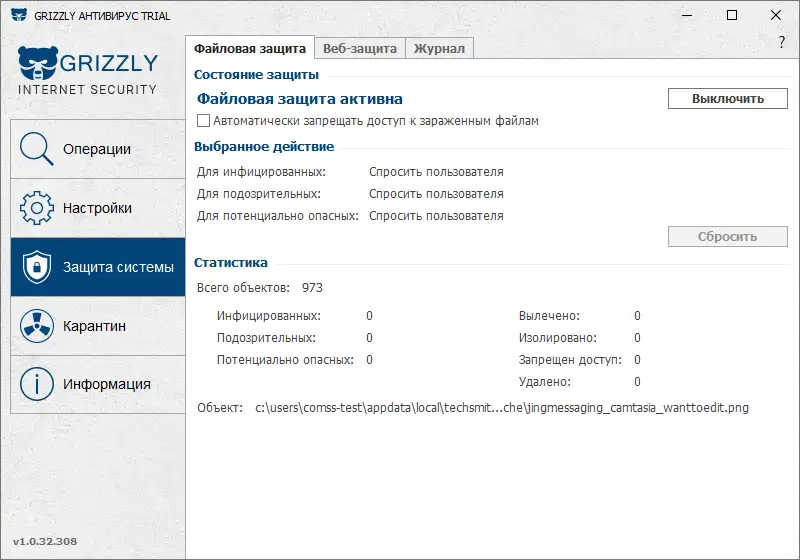Click the 'Статистика' heading
Viewport: 800px width, 560px height.
[x=231, y=262]
